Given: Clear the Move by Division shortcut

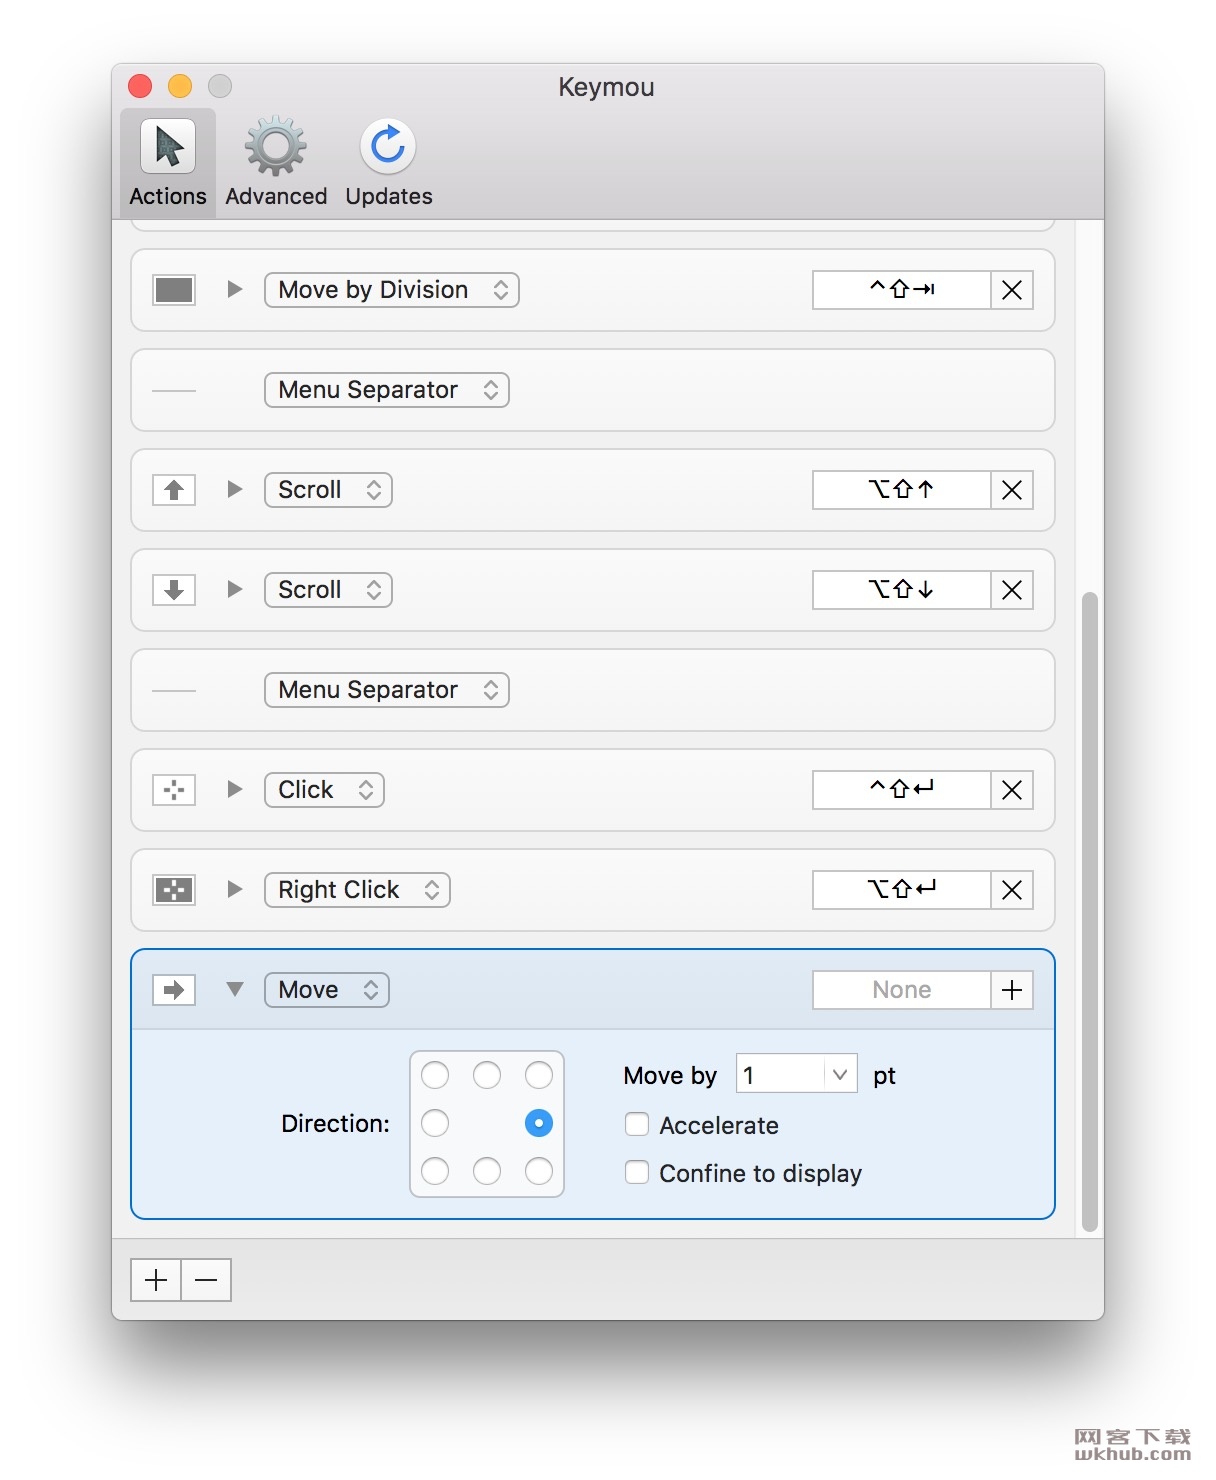Looking at the screenshot, I should [1012, 290].
